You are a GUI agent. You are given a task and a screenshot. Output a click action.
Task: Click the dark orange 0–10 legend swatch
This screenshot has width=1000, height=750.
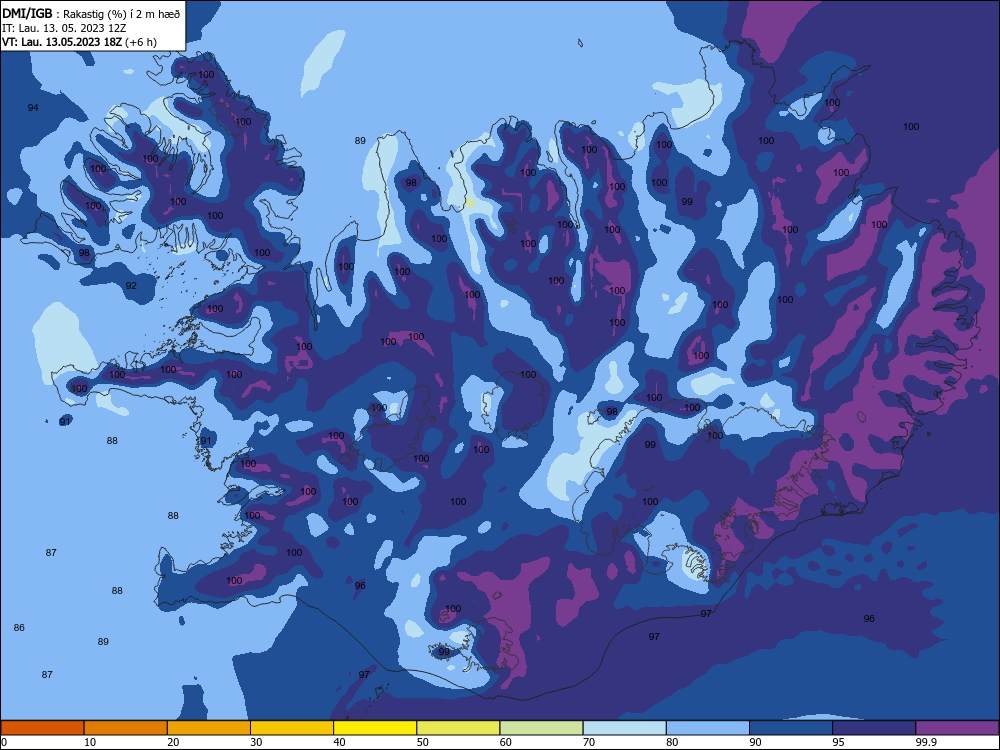click(x=42, y=728)
